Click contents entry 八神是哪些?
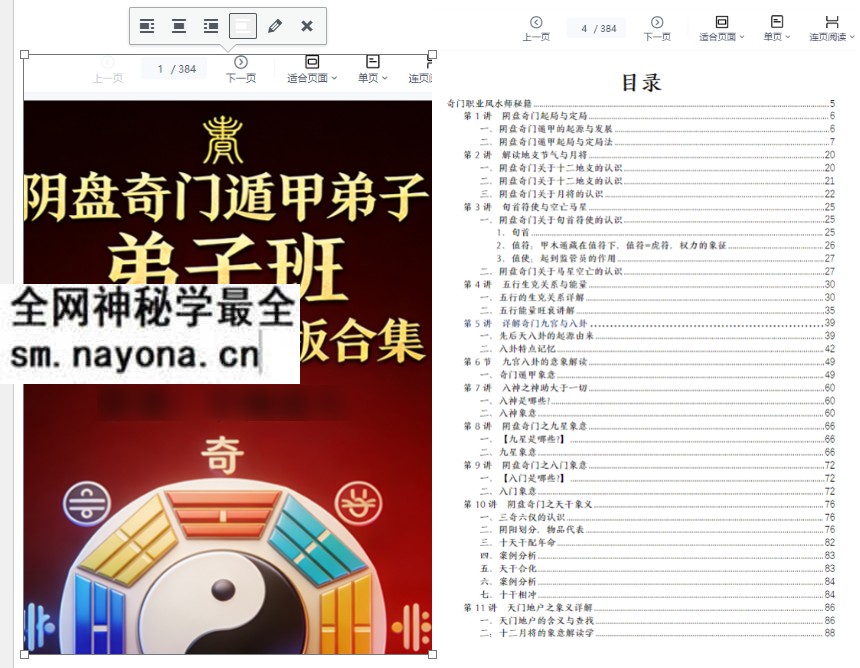This screenshot has width=860, height=668. 658,401
